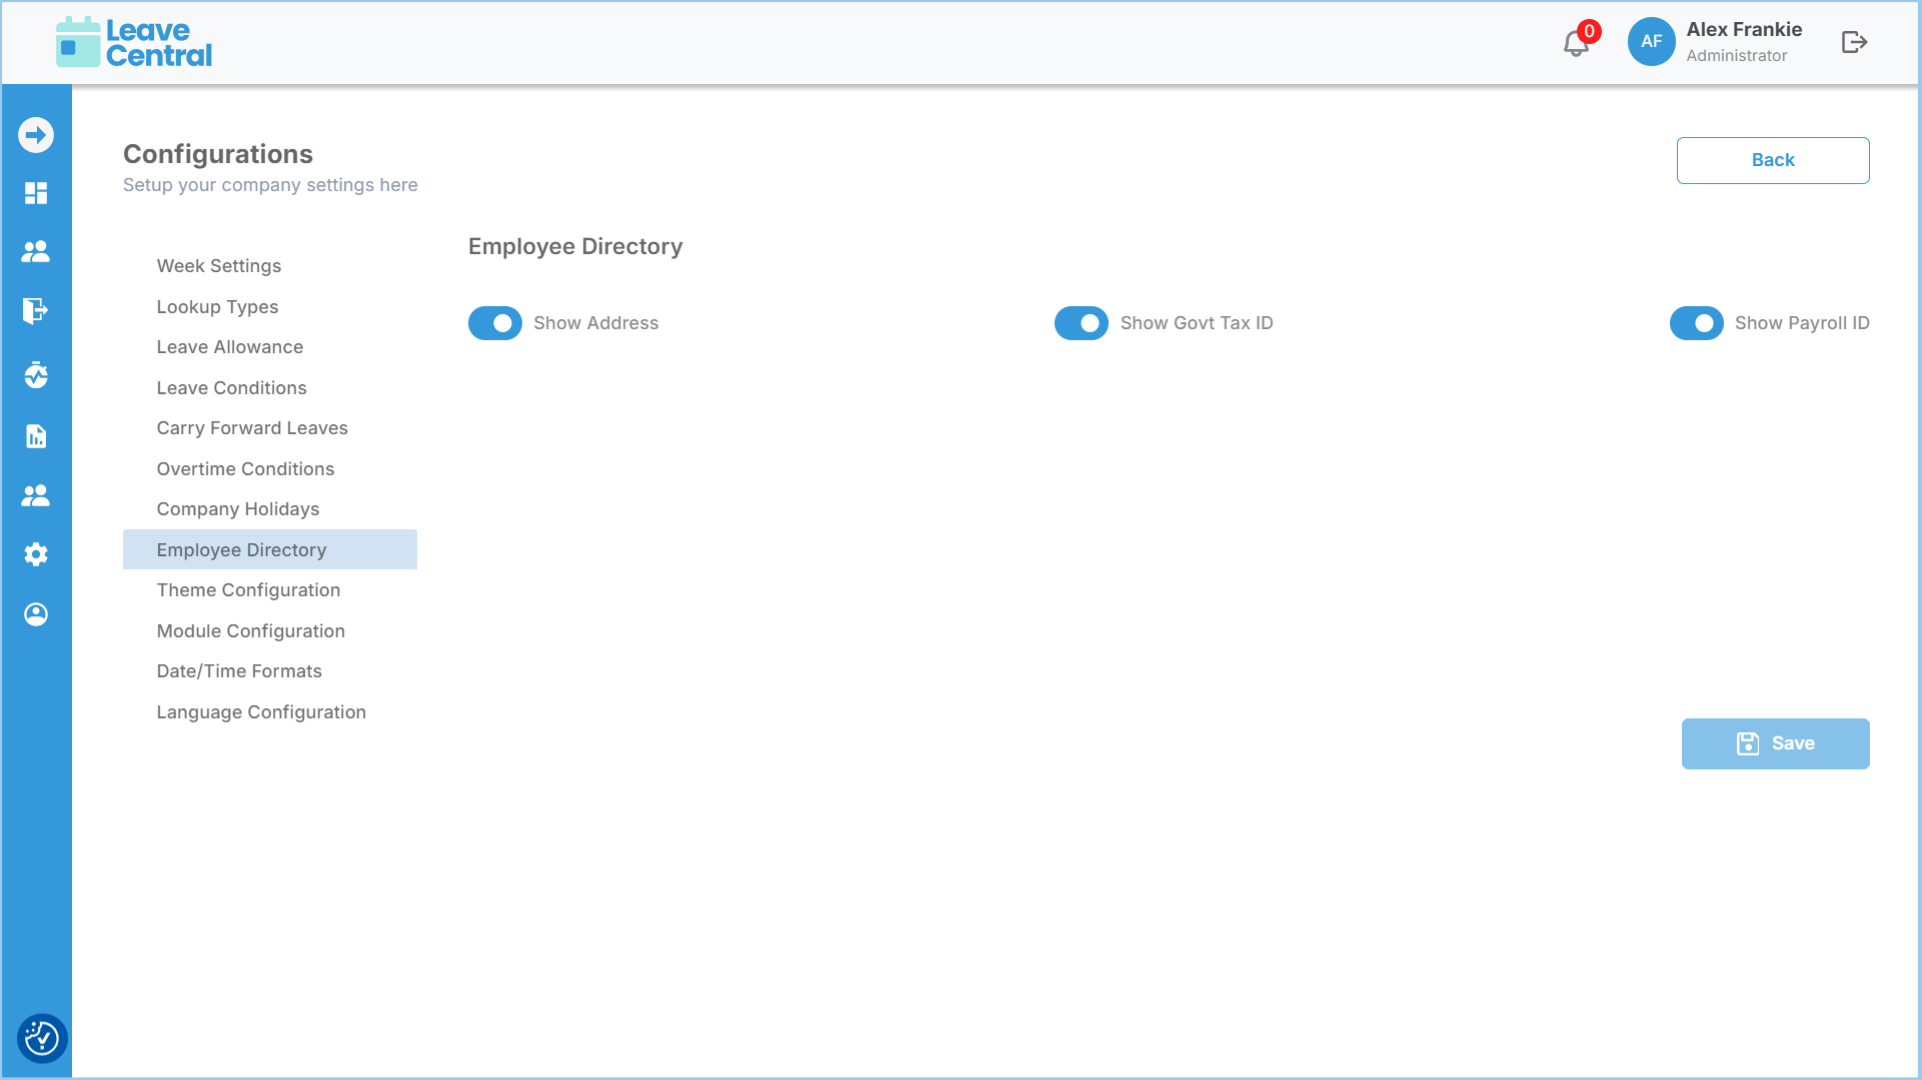This screenshot has height=1080, width=1922.
Task: Click the employees people icon in sidebar
Action: [x=36, y=252]
